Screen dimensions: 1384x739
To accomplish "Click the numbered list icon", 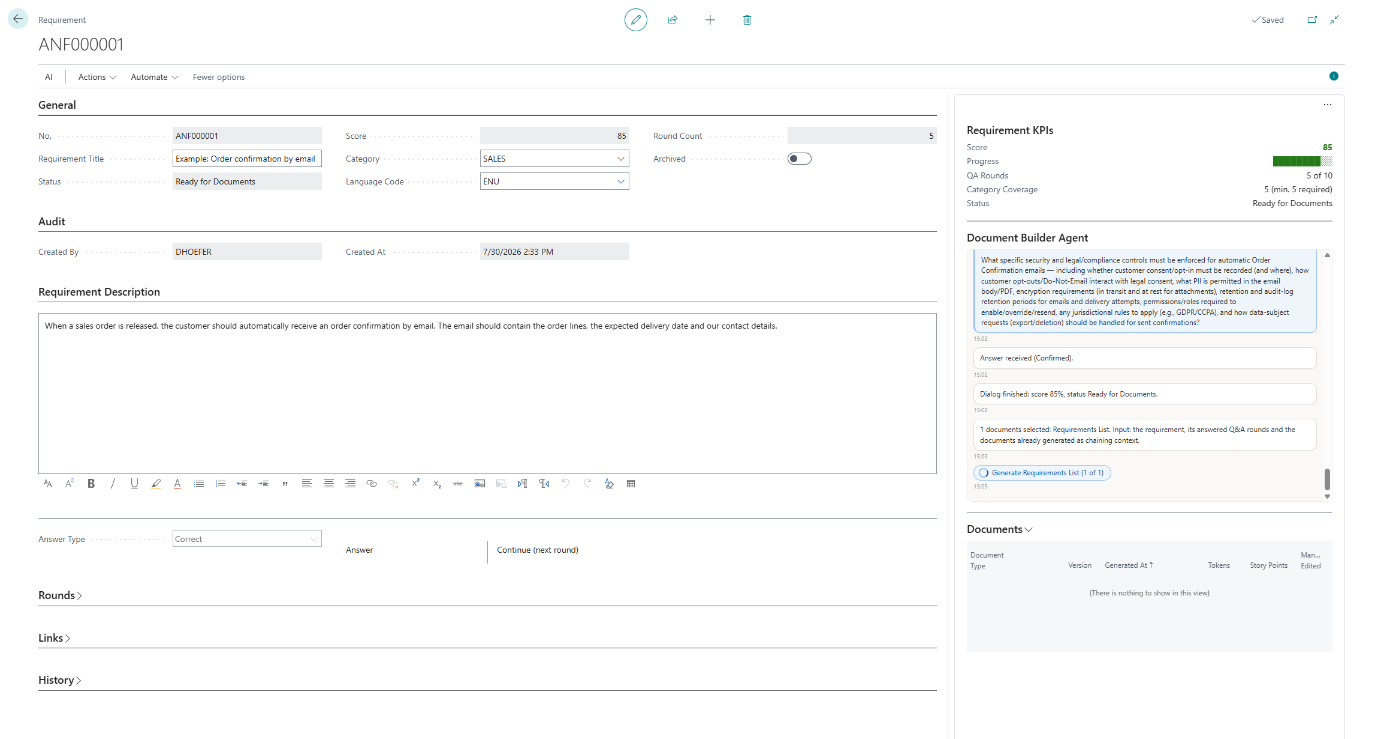I will point(221,484).
